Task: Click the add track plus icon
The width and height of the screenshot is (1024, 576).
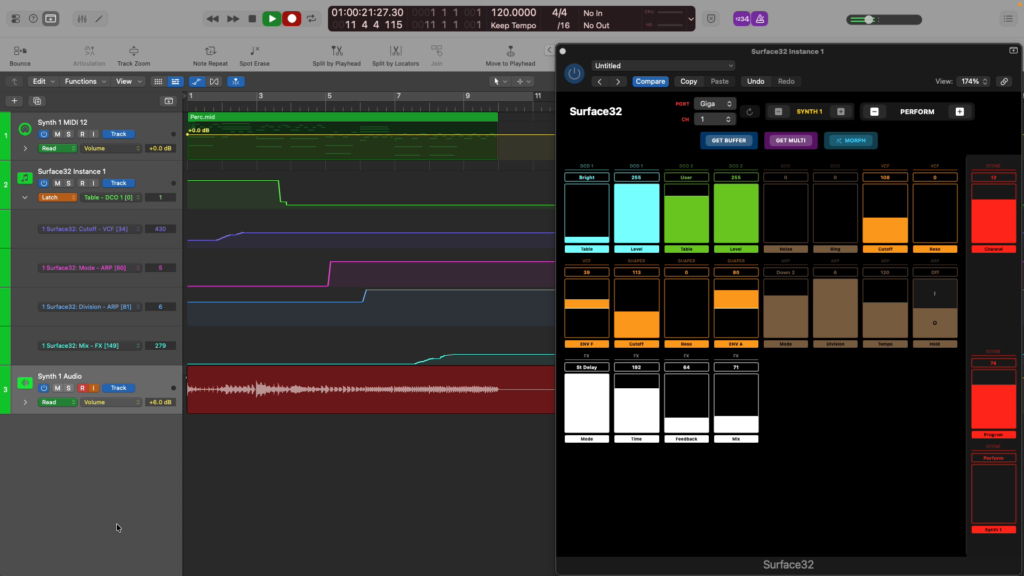Action: [x=14, y=101]
